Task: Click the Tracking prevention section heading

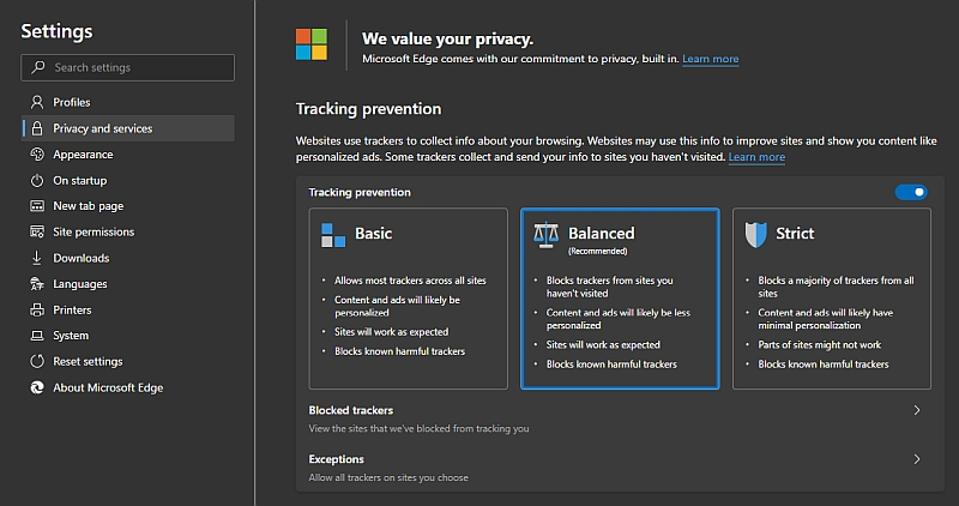Action: pyautogui.click(x=368, y=108)
